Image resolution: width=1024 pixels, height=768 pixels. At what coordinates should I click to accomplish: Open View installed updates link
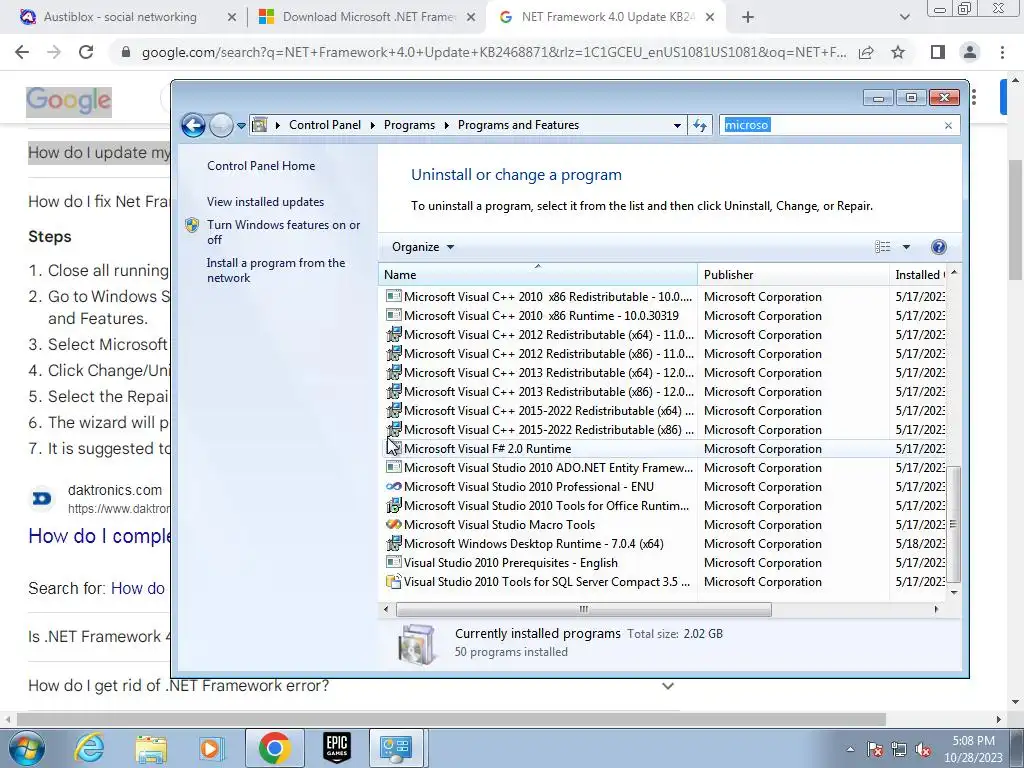265,202
